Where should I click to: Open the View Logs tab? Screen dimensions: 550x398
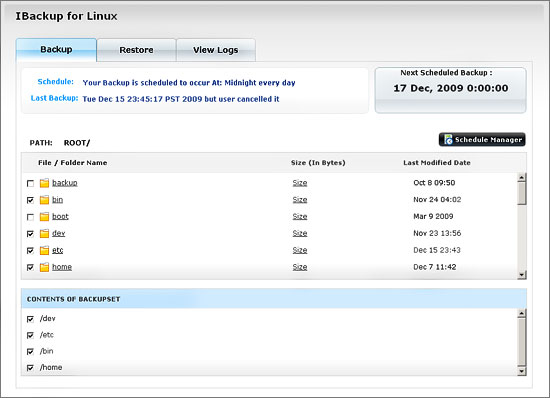(x=216, y=50)
